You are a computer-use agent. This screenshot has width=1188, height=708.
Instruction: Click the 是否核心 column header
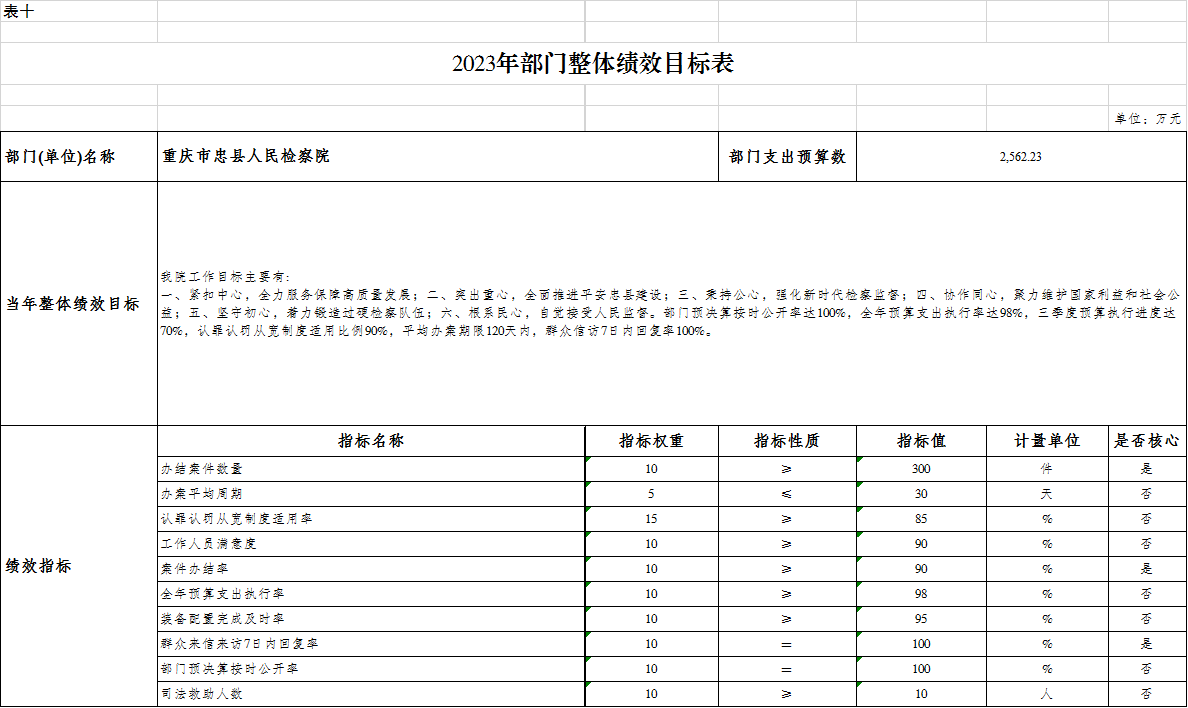click(1146, 441)
